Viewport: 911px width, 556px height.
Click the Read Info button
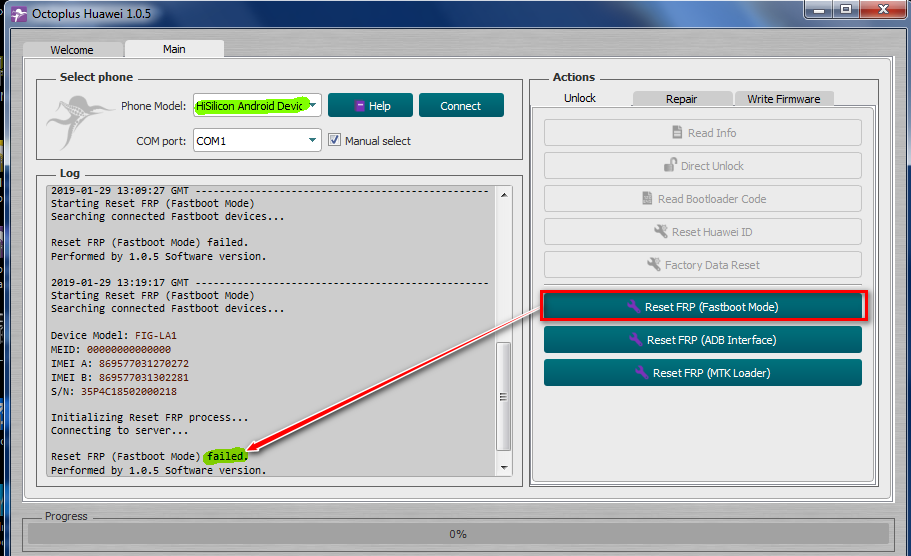(x=703, y=132)
